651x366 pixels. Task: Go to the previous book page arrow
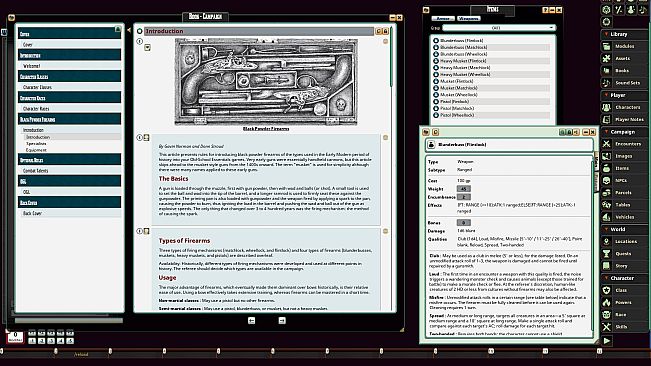[x=252, y=320]
